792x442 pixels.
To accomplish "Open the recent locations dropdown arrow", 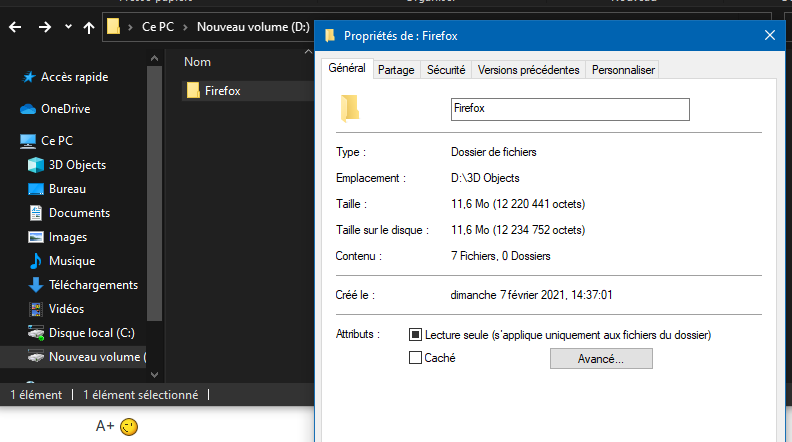I will point(68,27).
